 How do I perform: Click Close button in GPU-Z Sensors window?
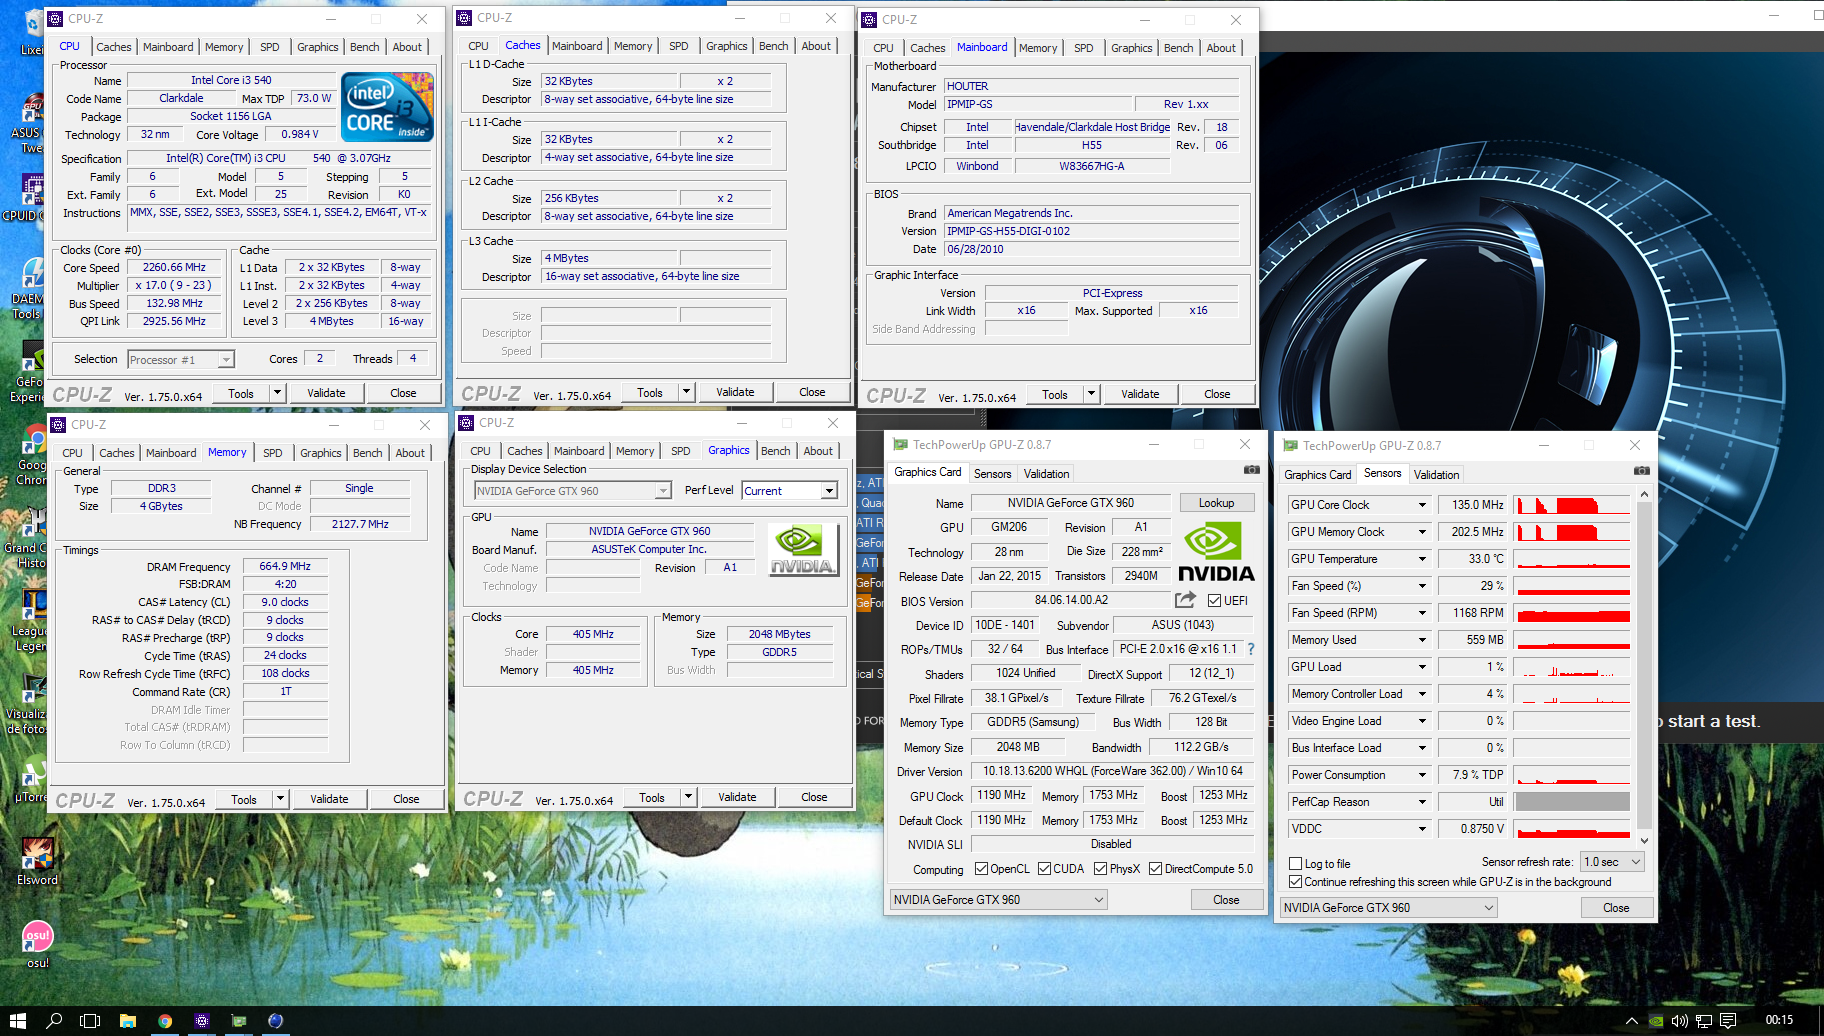tap(1616, 908)
